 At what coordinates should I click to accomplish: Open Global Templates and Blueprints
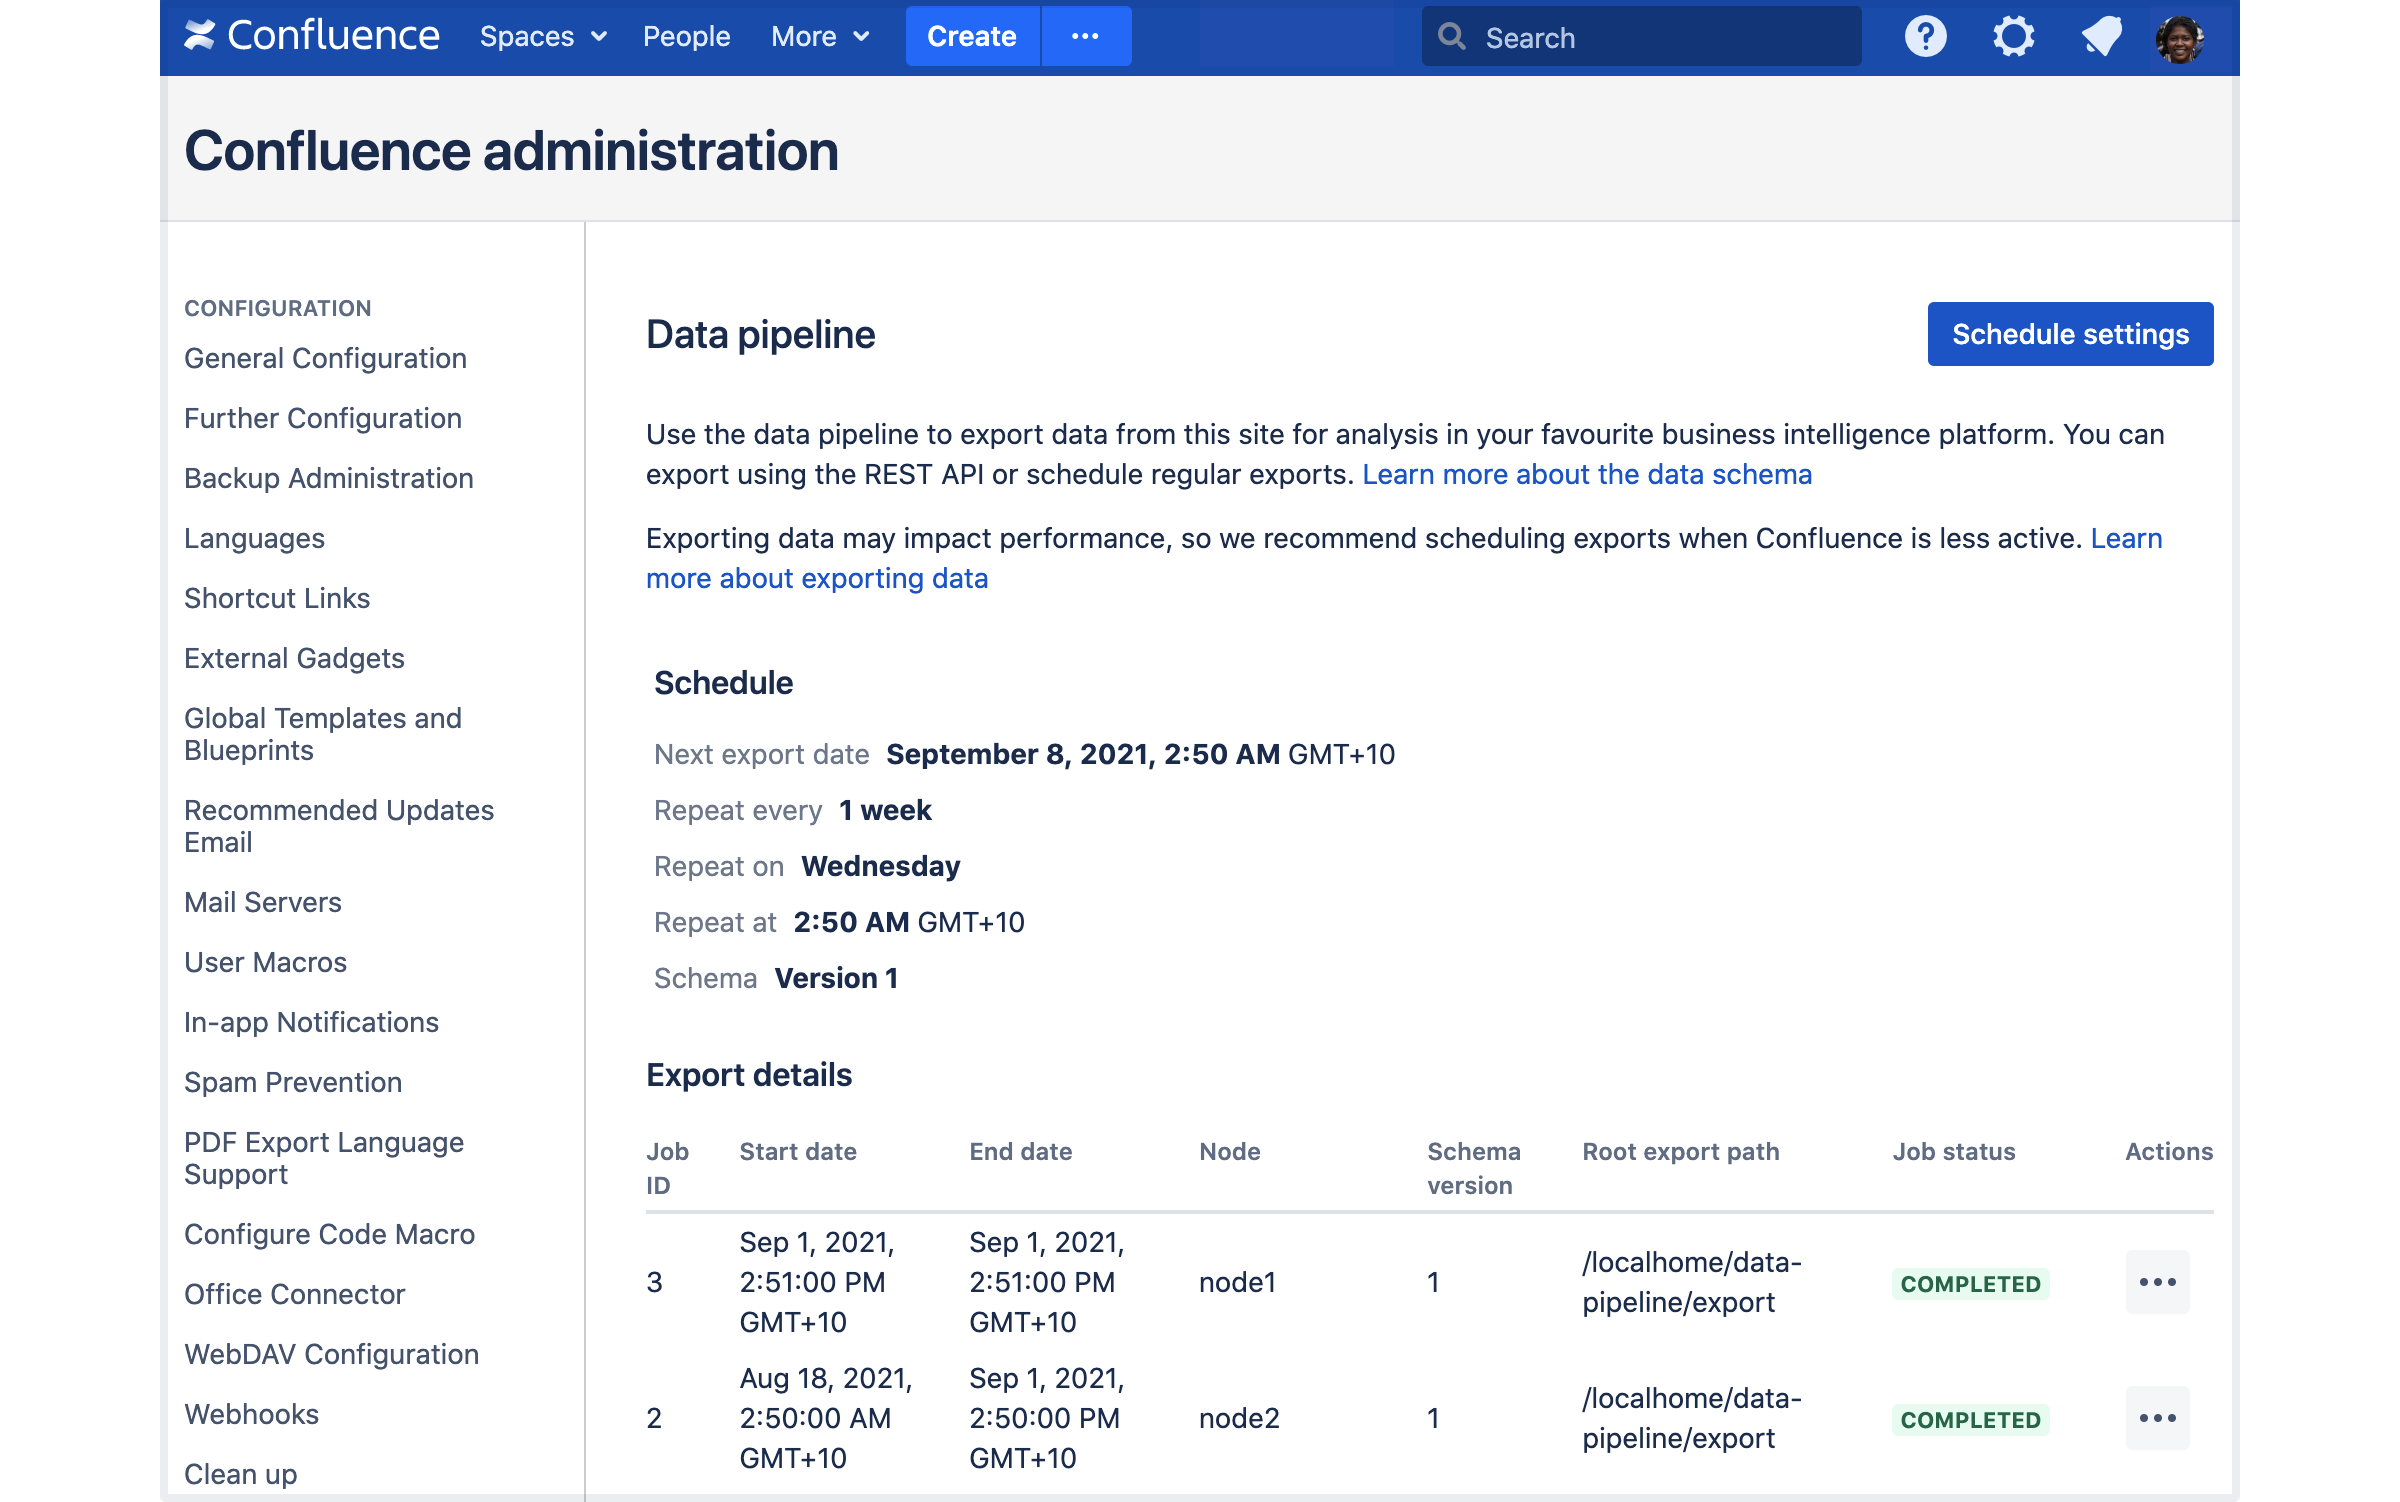coord(323,734)
